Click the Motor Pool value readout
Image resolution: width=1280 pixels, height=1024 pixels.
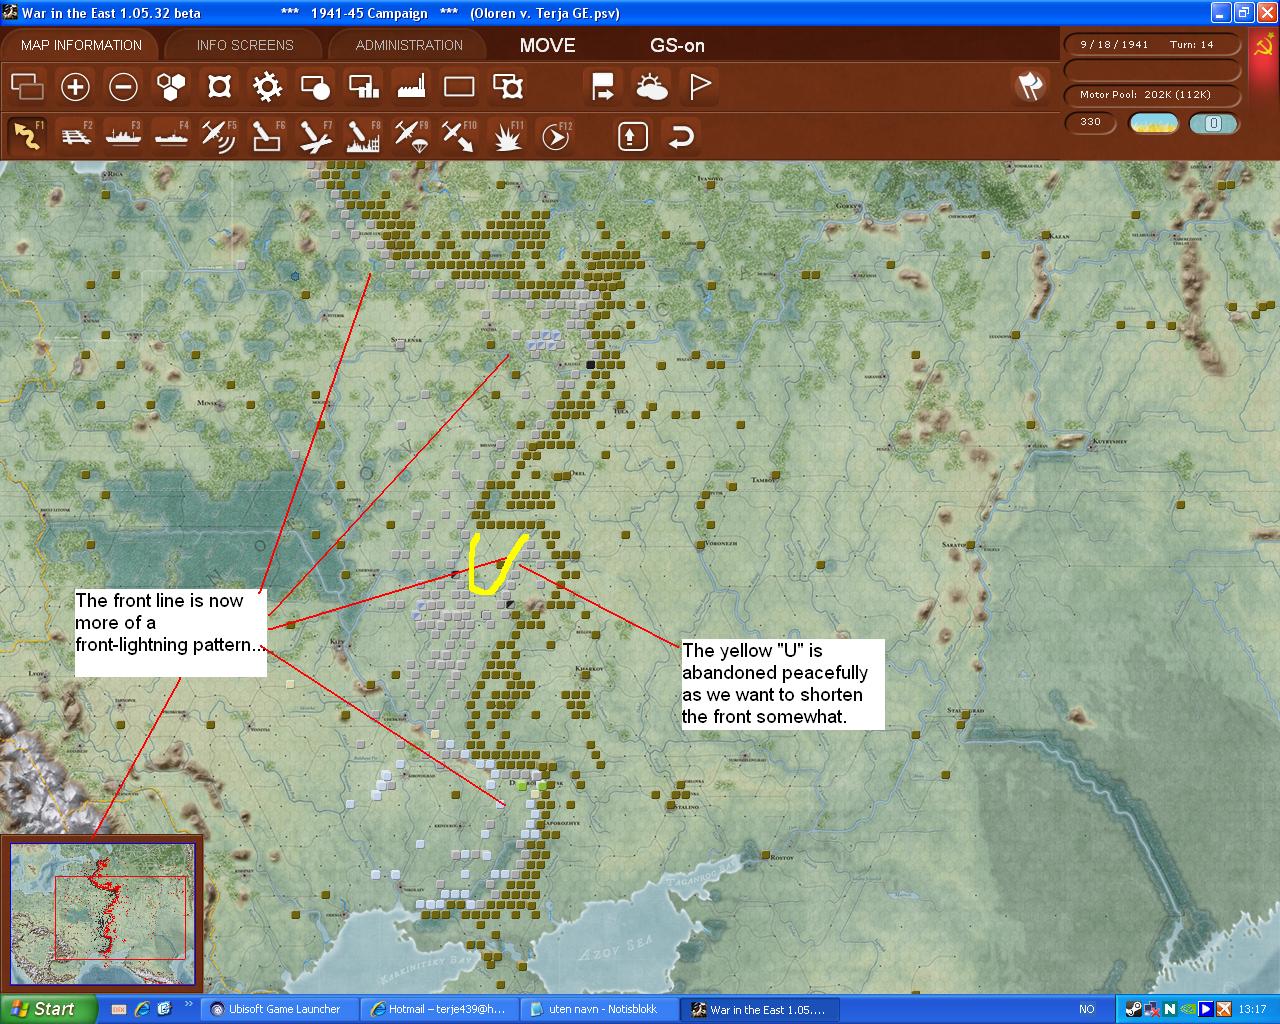[x=1151, y=95]
